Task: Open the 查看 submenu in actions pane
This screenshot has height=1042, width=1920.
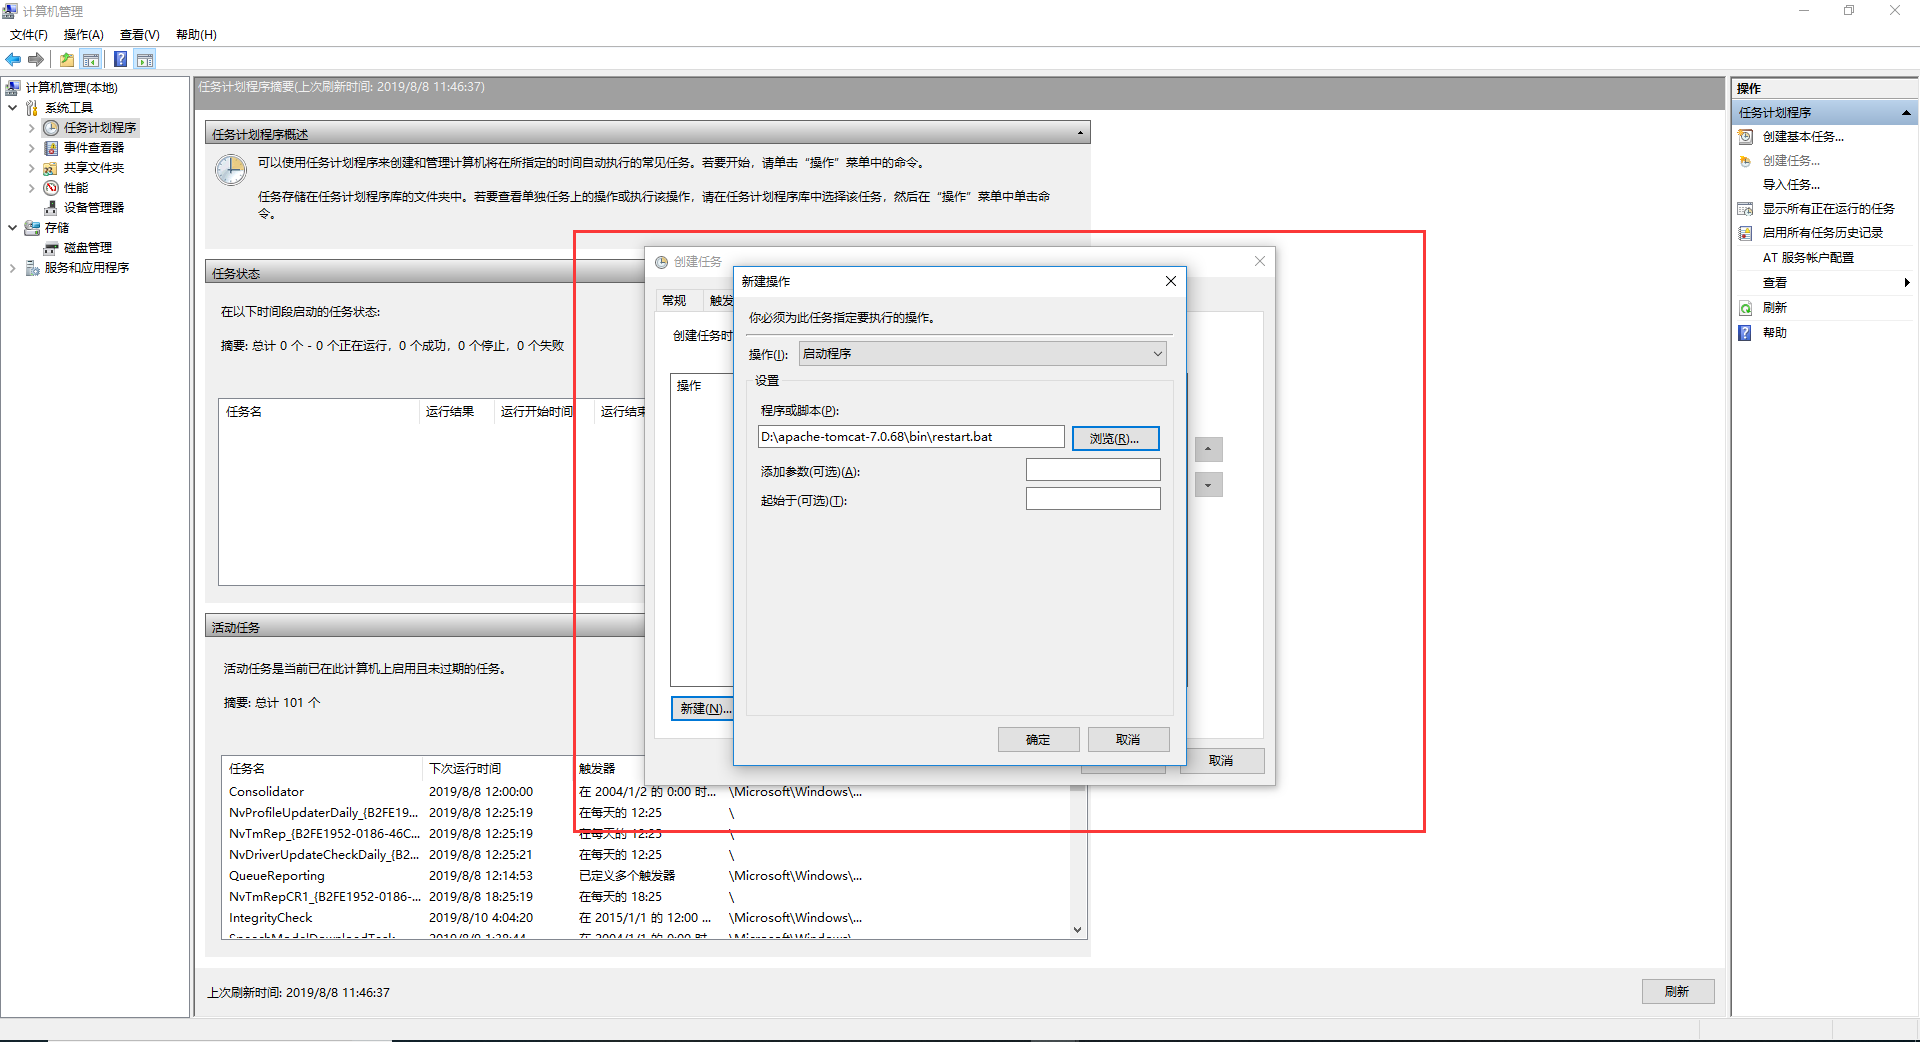Action: 1826,283
